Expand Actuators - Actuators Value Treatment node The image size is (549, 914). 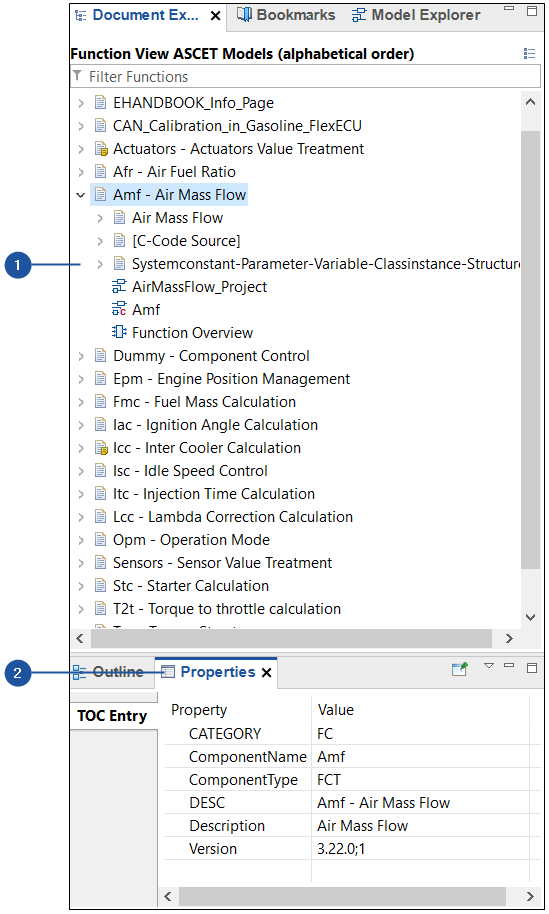[x=81, y=149]
